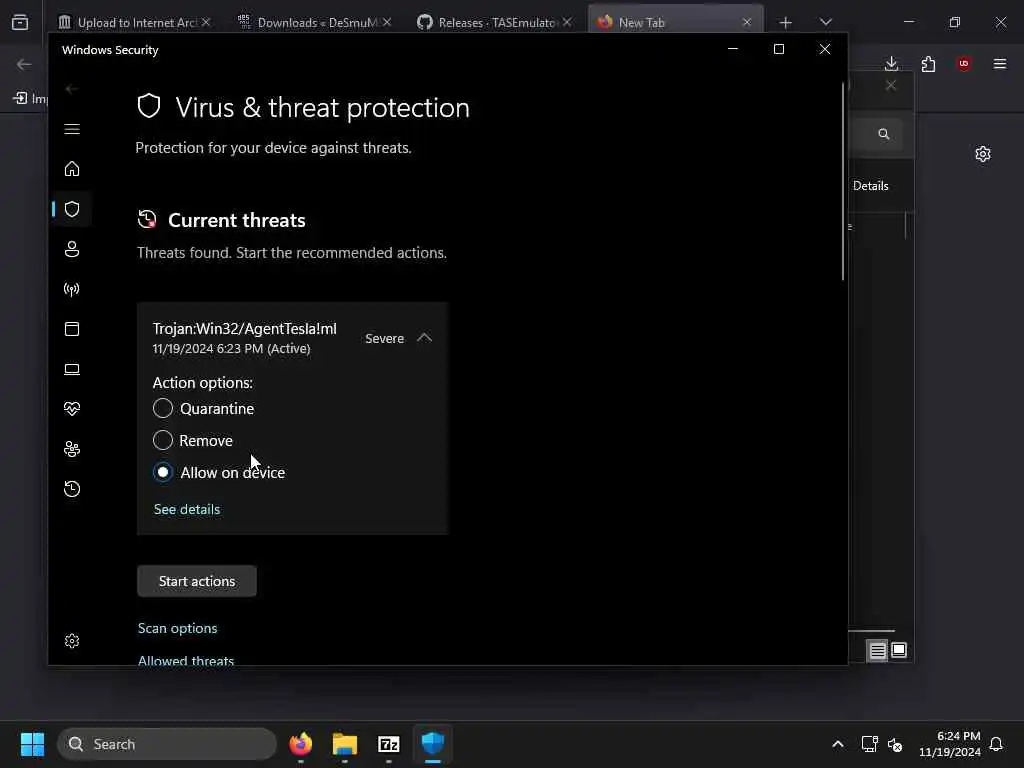Click the taskbar Search box
Image resolution: width=1024 pixels, height=768 pixels.
[167, 744]
